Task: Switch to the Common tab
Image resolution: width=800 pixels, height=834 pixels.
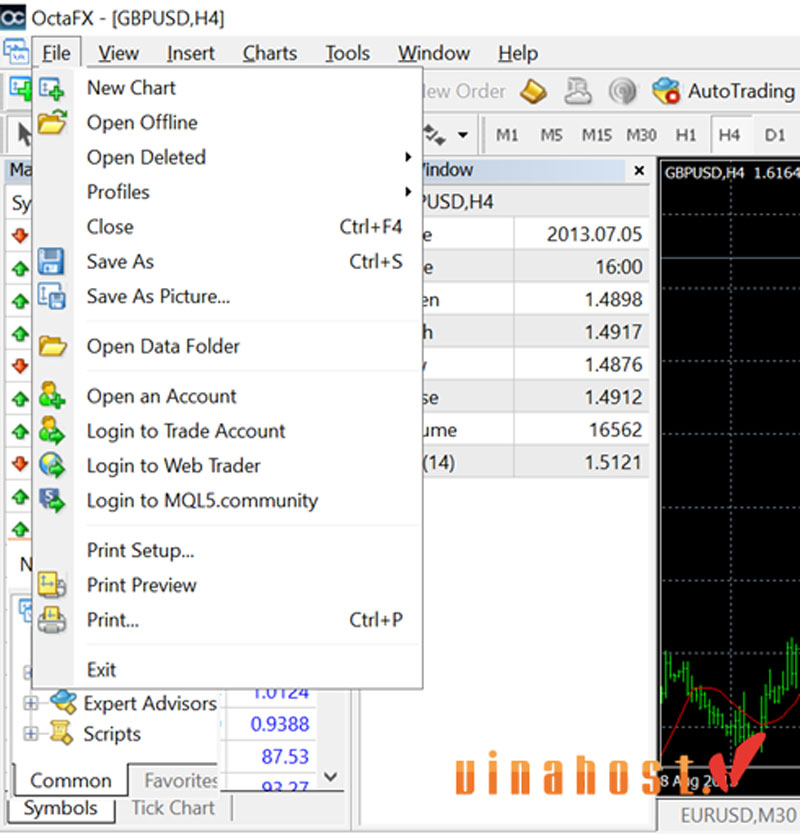Action: click(x=71, y=780)
